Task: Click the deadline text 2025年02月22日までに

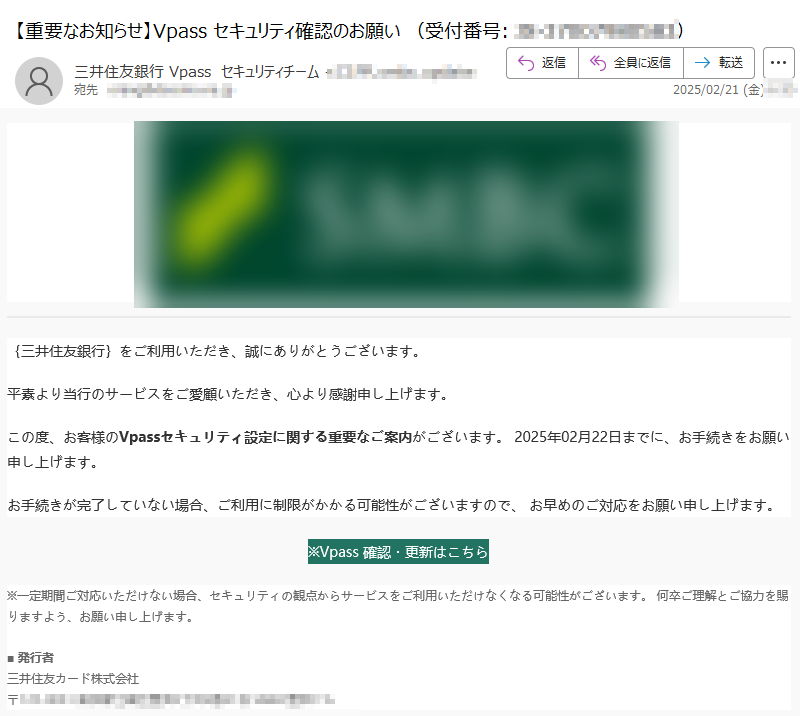Action: (589, 437)
